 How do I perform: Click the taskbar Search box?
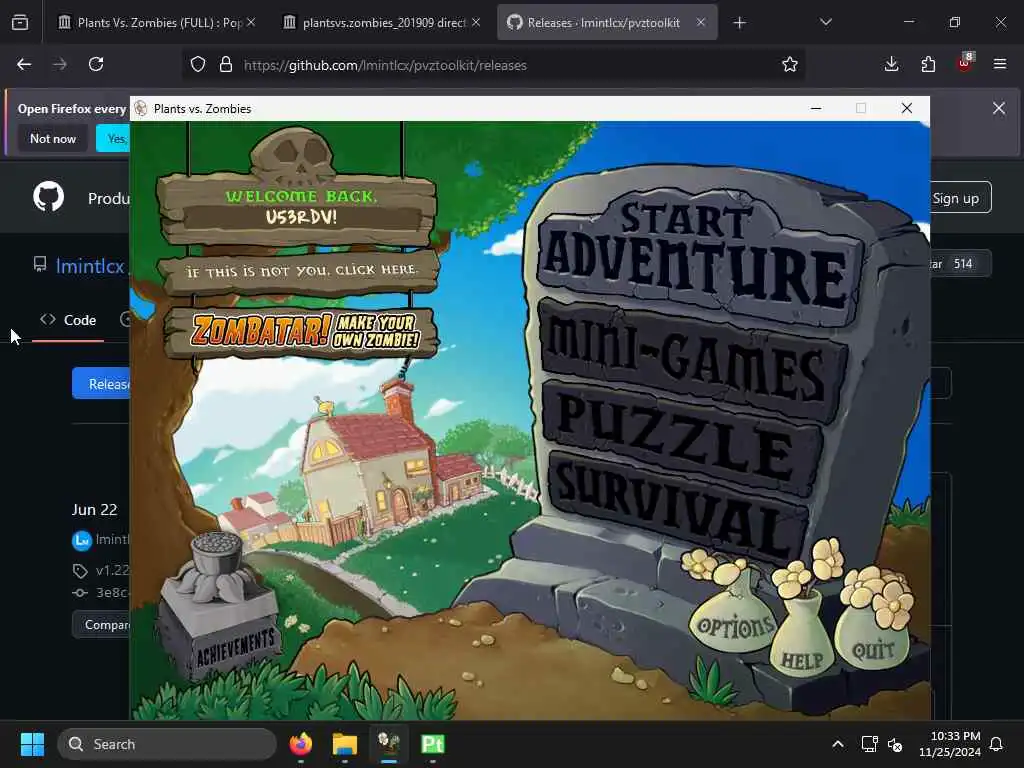(x=167, y=744)
